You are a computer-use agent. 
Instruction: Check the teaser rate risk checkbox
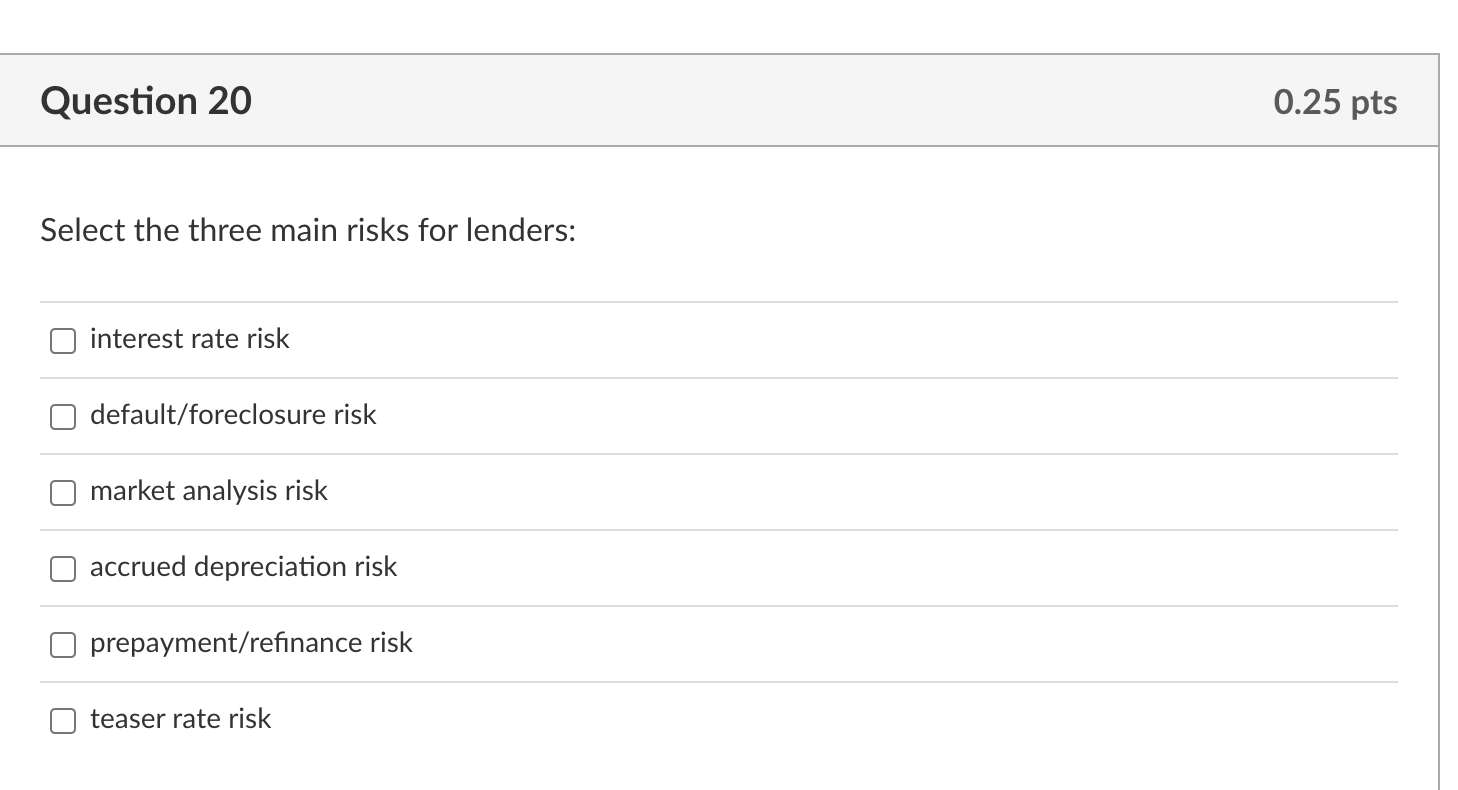pos(62,720)
